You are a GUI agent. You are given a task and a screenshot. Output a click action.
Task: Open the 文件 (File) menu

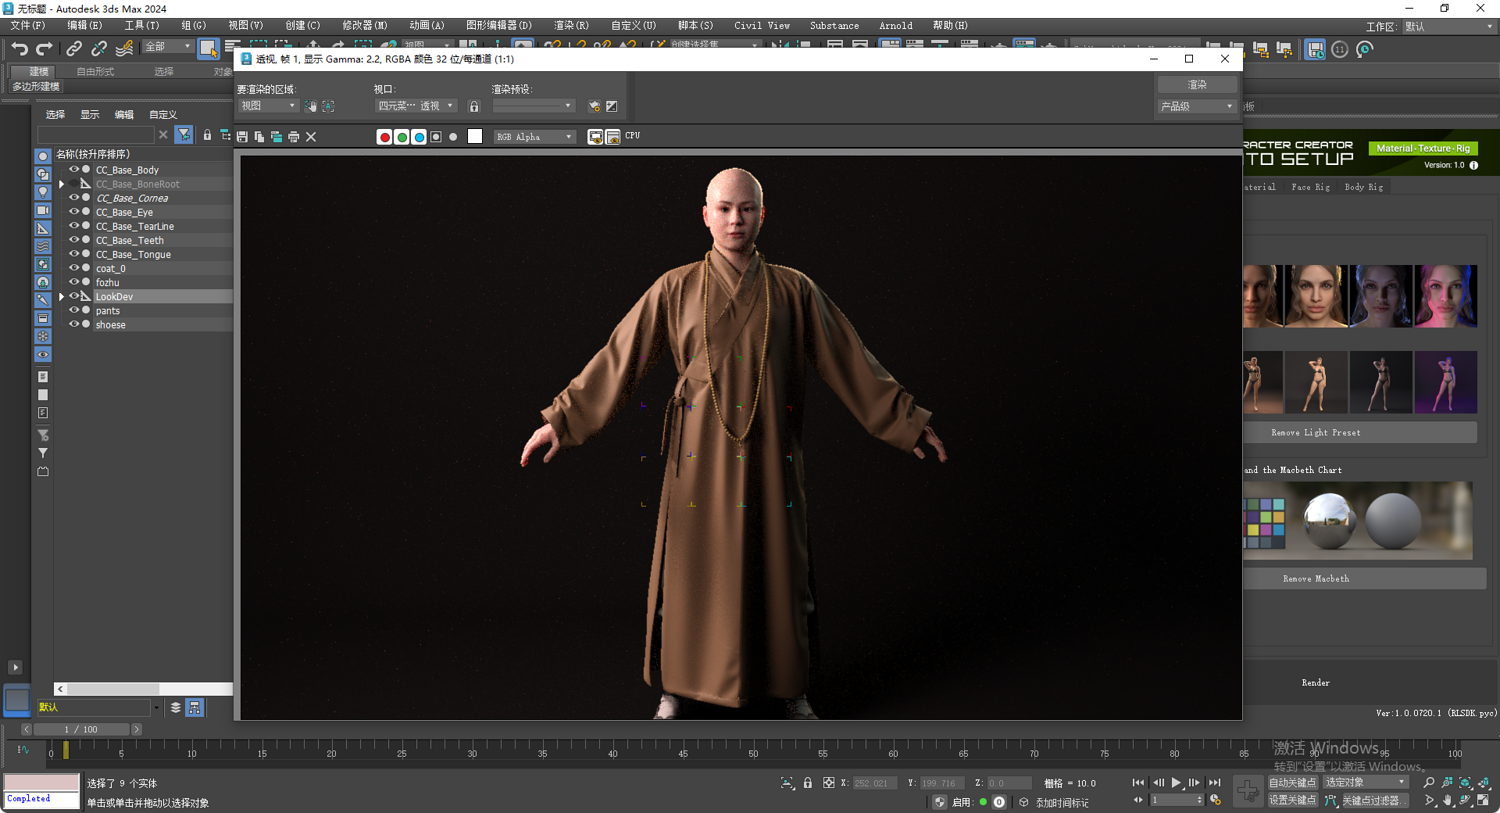27,26
